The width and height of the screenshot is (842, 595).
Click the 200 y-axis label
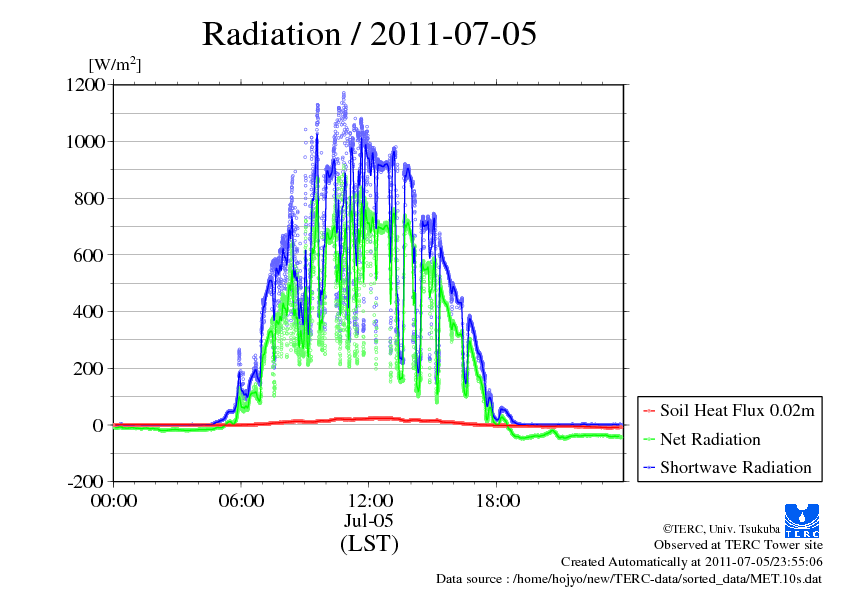89,368
